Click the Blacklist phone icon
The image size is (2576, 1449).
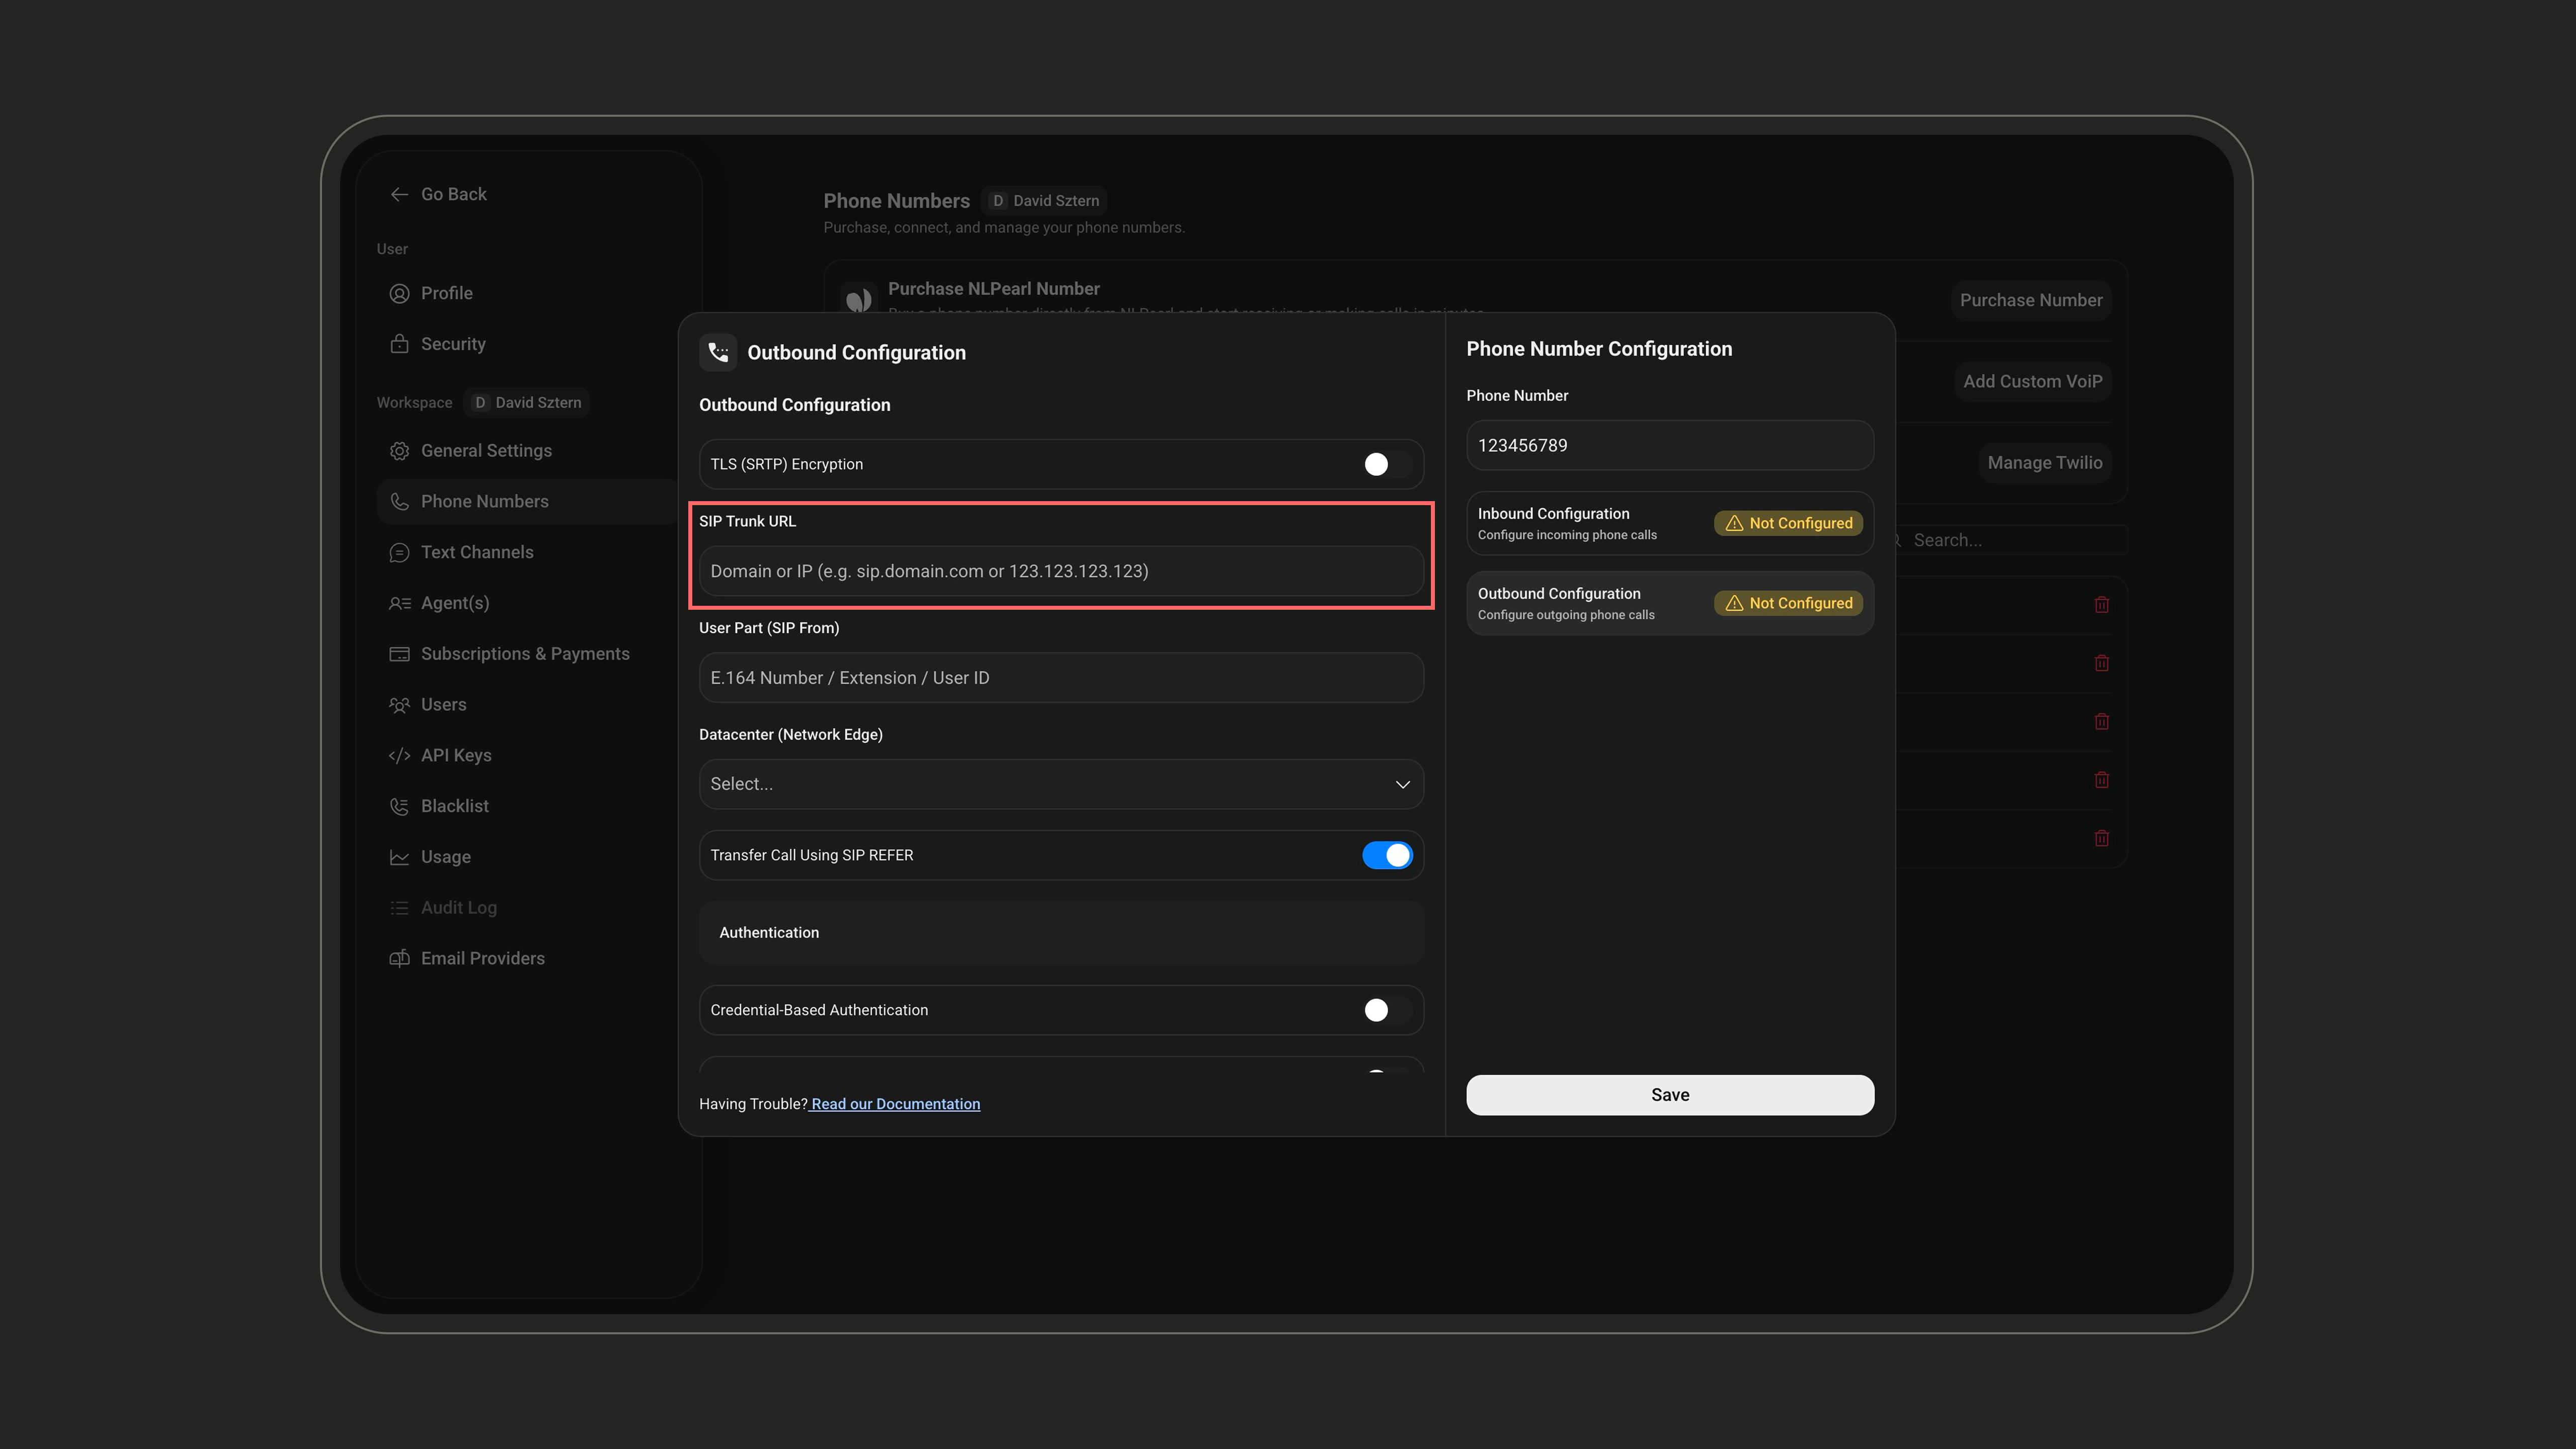click(x=399, y=806)
